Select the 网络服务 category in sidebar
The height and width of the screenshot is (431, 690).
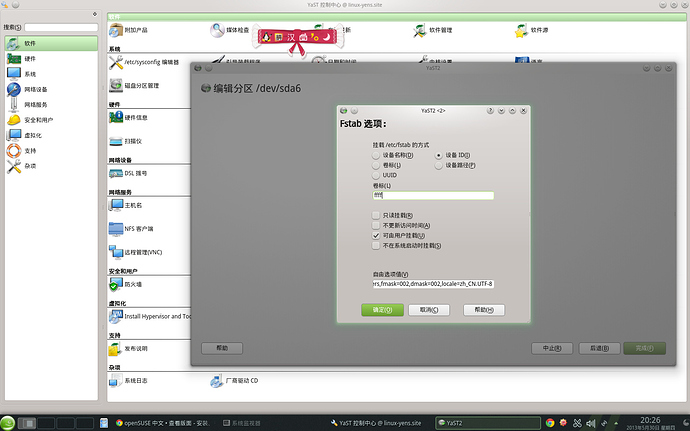(51, 105)
